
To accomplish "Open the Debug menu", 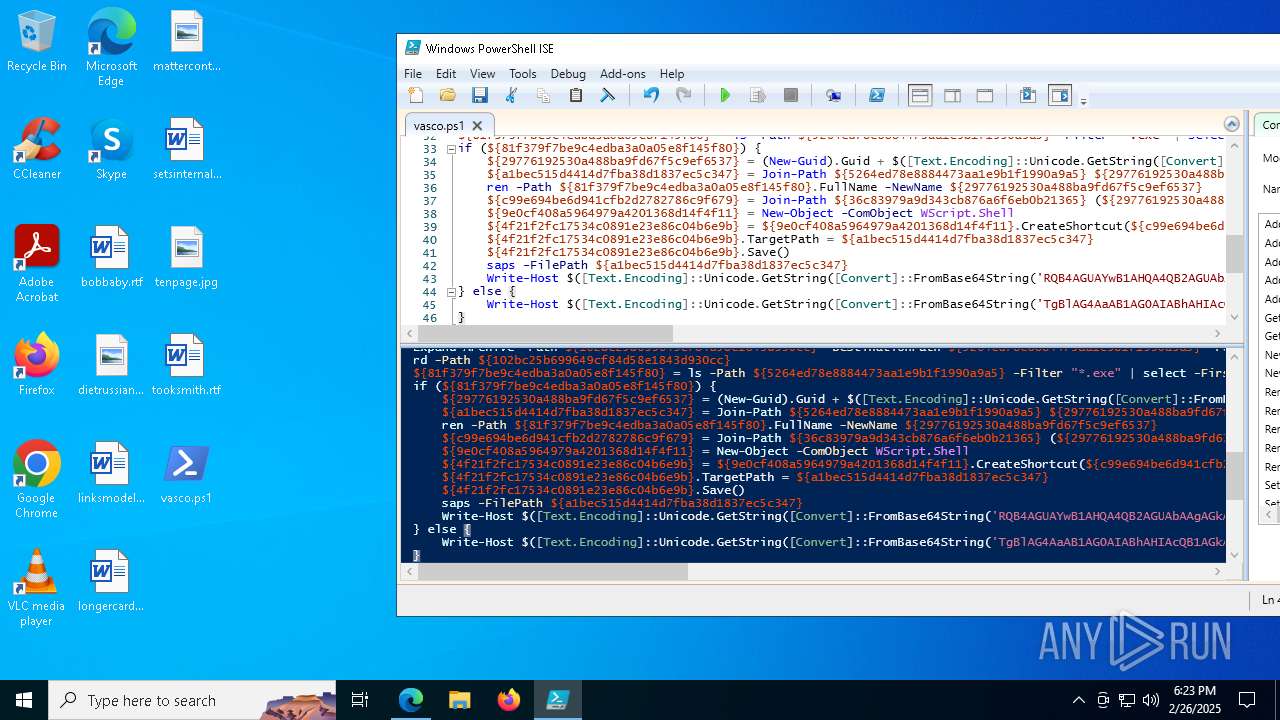I will tap(568, 74).
